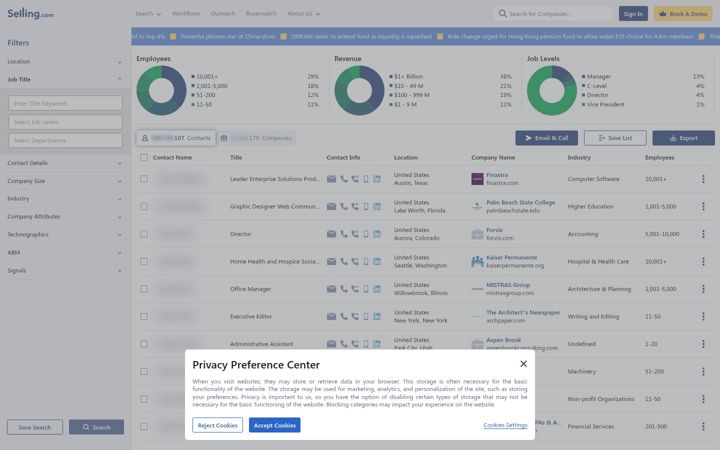This screenshot has height=450, width=720.
Task: Click Reject Cookies button
Action: 218,425
